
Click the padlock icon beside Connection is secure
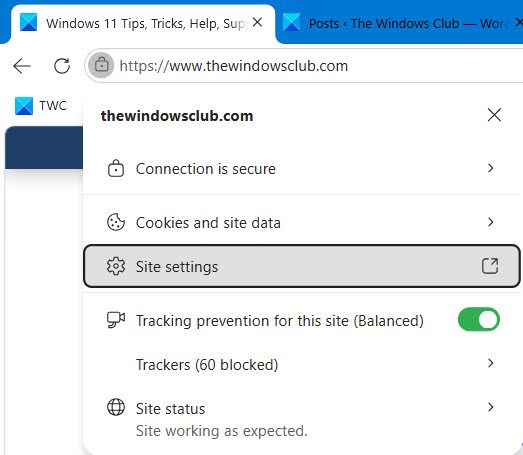click(x=116, y=168)
